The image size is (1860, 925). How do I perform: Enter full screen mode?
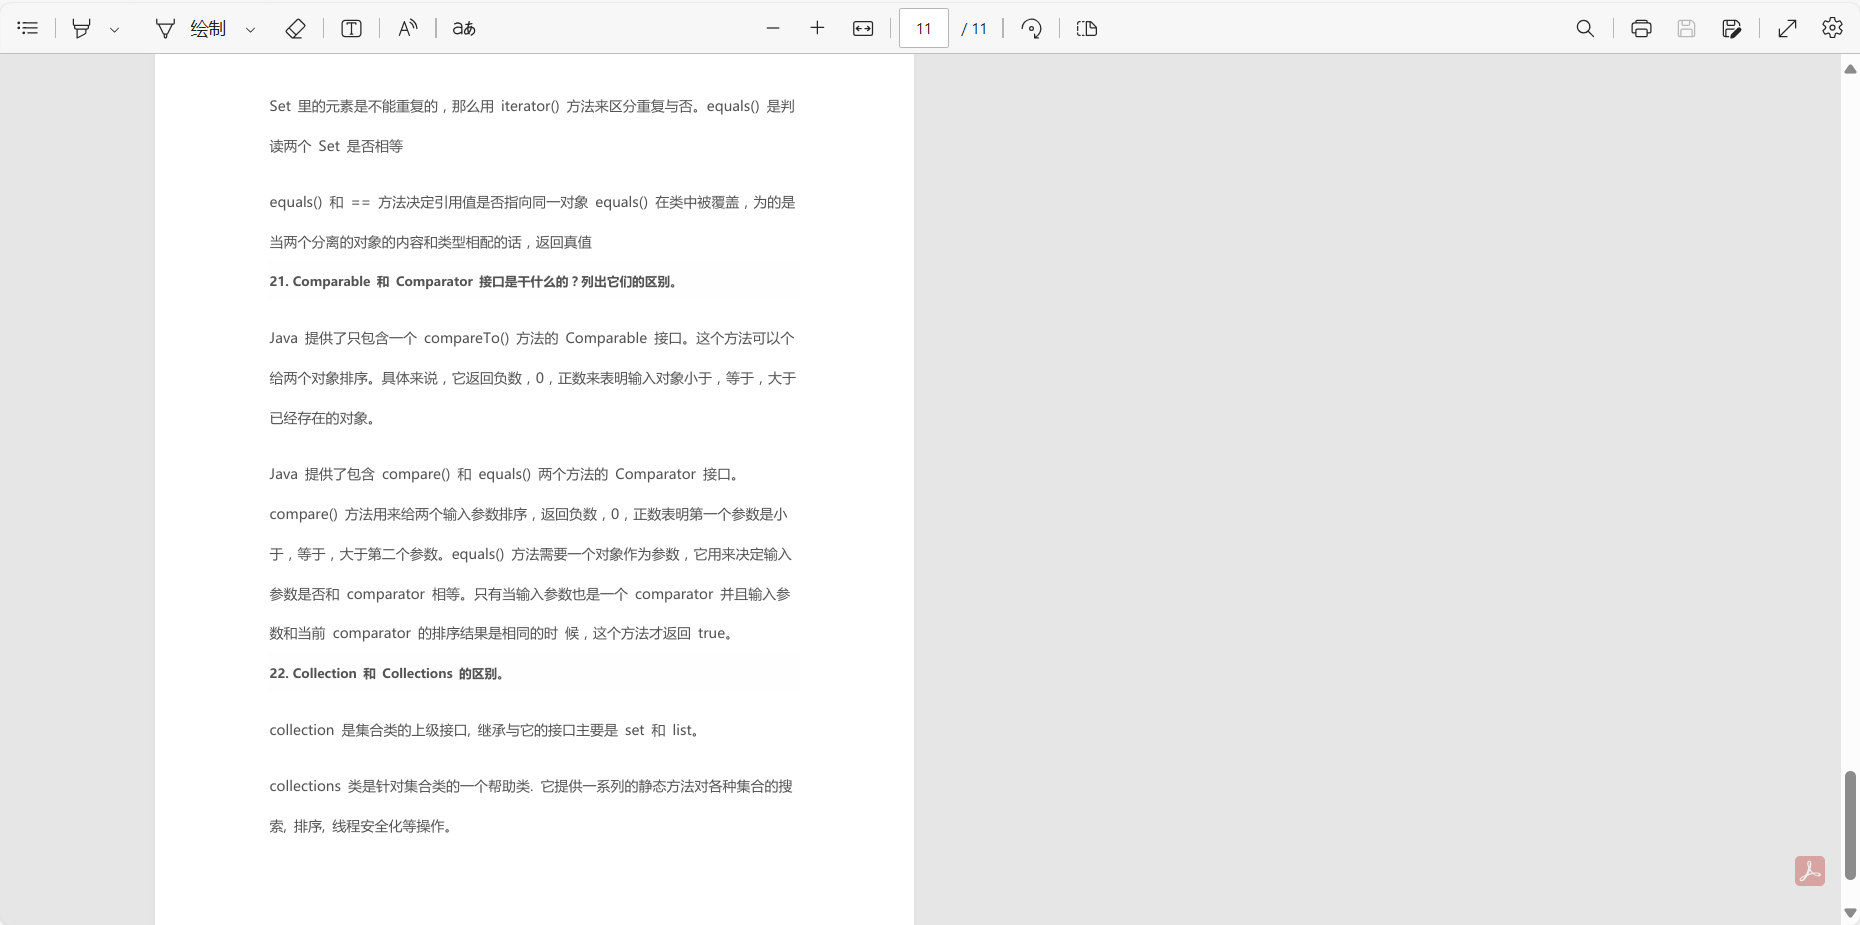click(x=1787, y=28)
